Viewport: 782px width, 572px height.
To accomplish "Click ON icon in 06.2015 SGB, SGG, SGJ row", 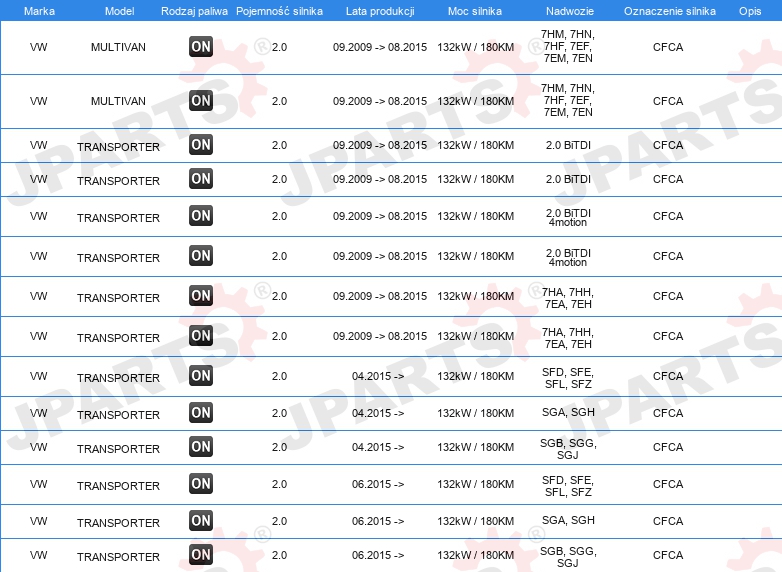I will coord(201,555).
